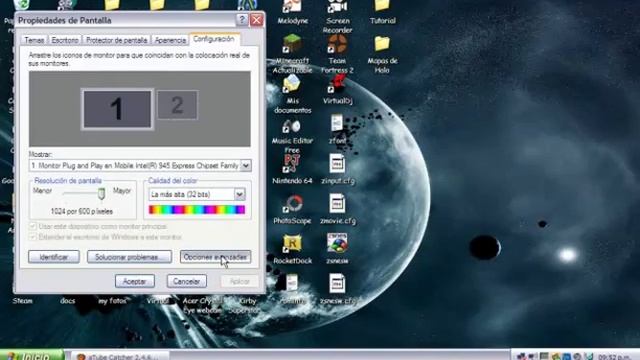
Task: Click the 'docs' desktop label
Action: (67, 301)
